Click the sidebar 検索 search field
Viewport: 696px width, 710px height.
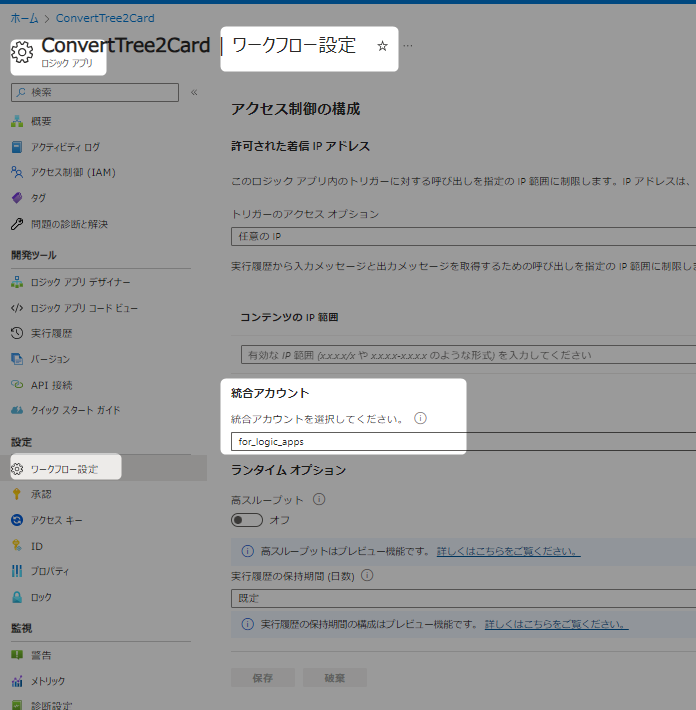pos(95,92)
